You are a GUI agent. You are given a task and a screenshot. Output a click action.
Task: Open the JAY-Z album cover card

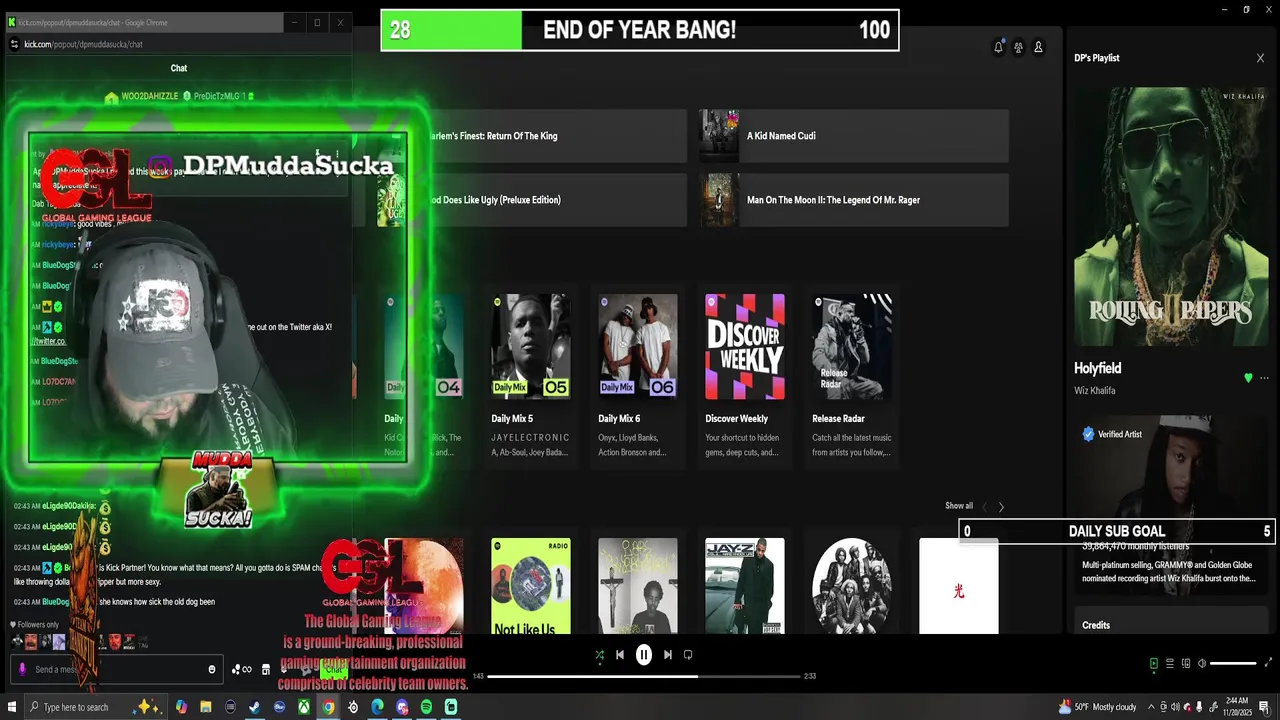click(745, 586)
